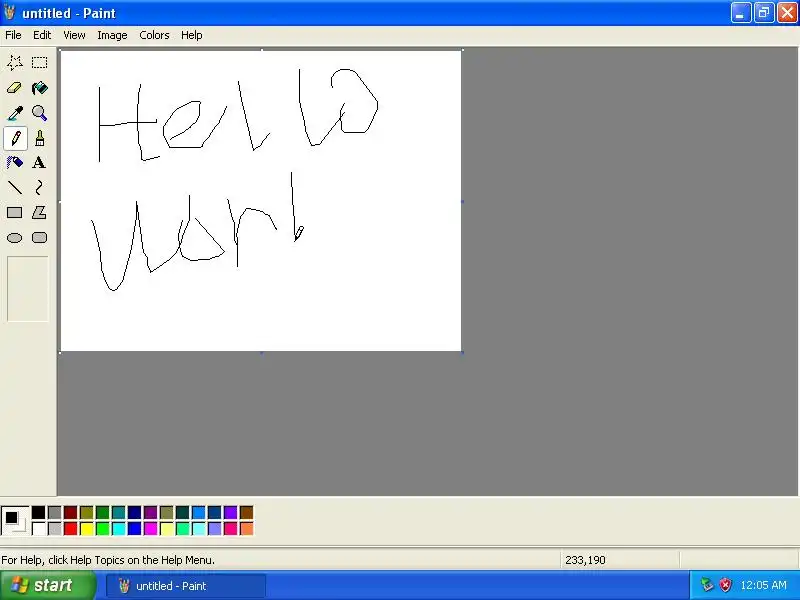Pick the brown swatch in the top row
The height and width of the screenshot is (600, 800).
pyautogui.click(x=246, y=513)
